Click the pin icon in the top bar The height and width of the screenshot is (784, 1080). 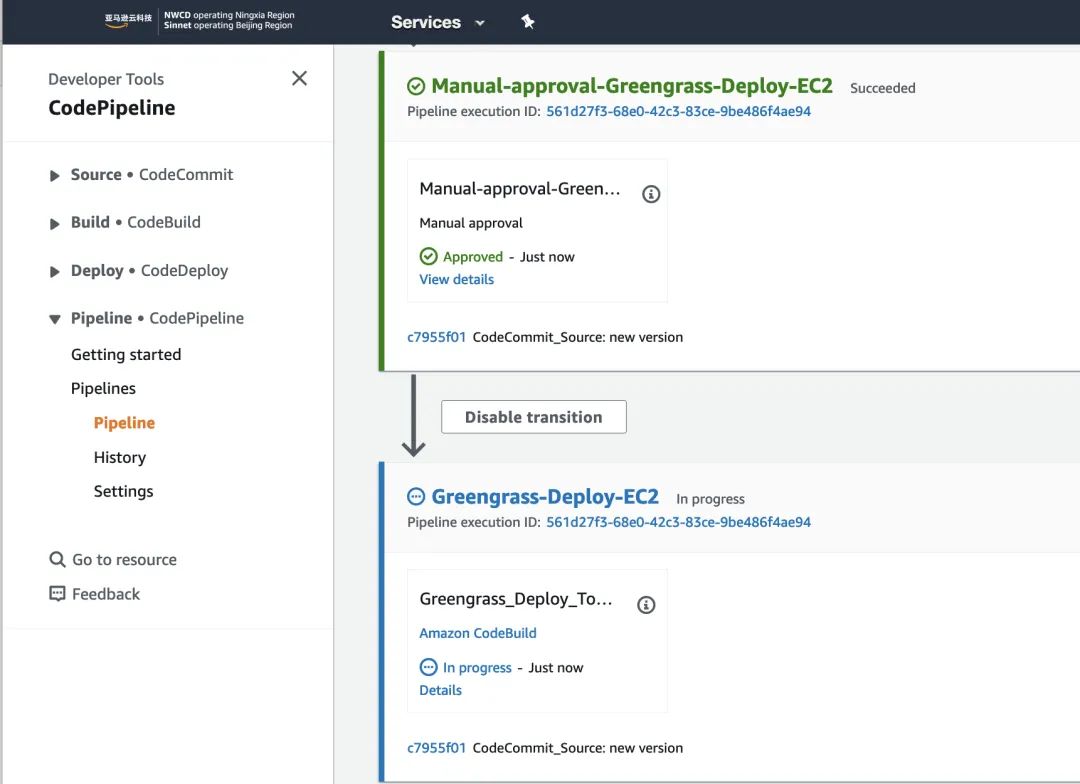pos(528,22)
